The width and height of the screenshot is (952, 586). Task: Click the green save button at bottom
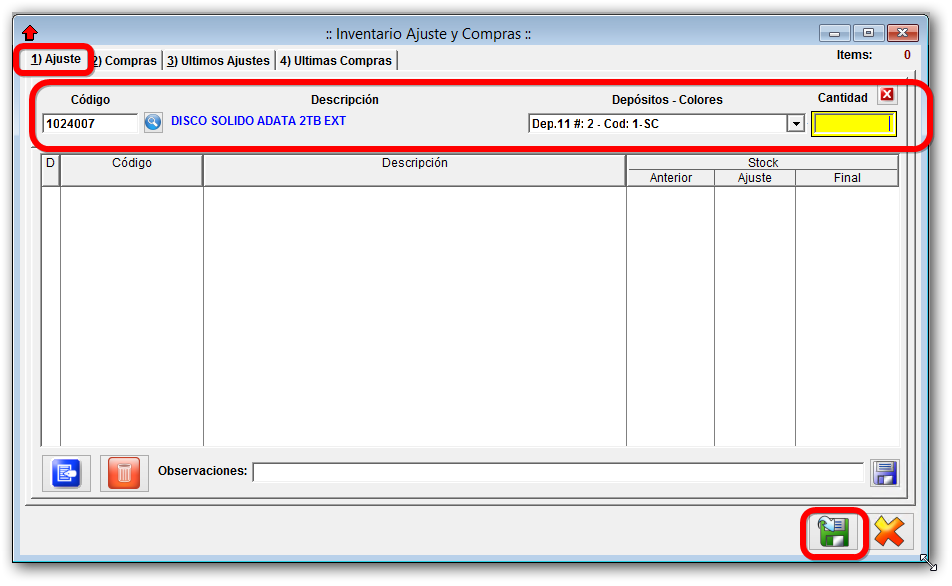pos(832,532)
